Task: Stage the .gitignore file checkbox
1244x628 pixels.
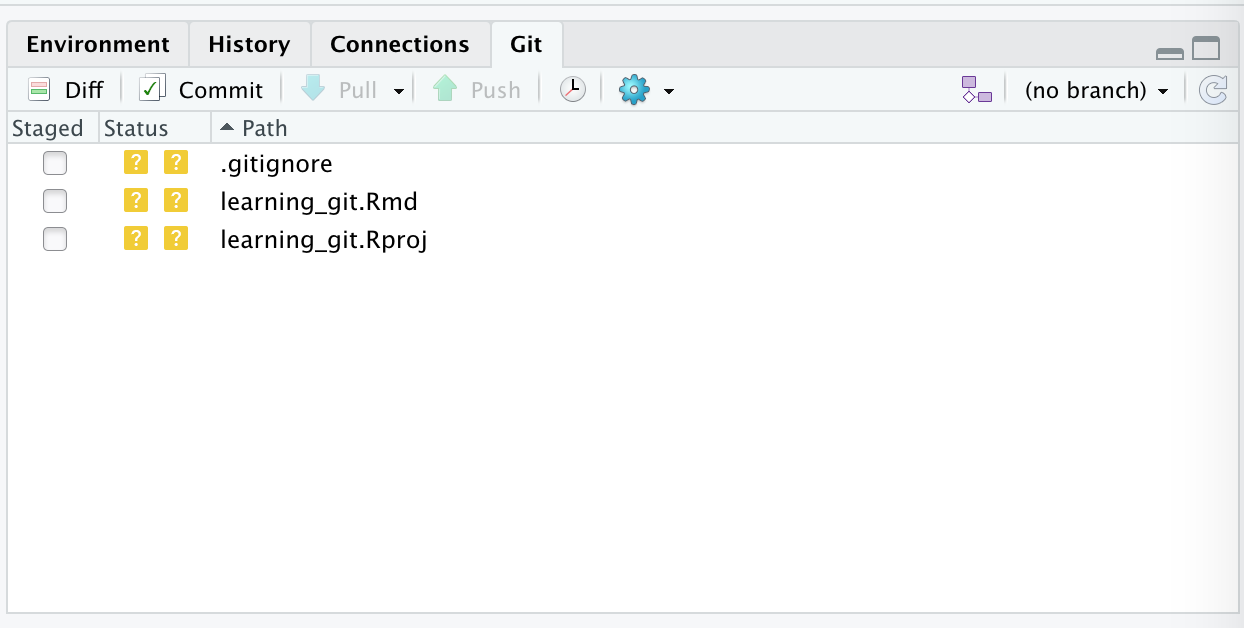Action: [55, 163]
